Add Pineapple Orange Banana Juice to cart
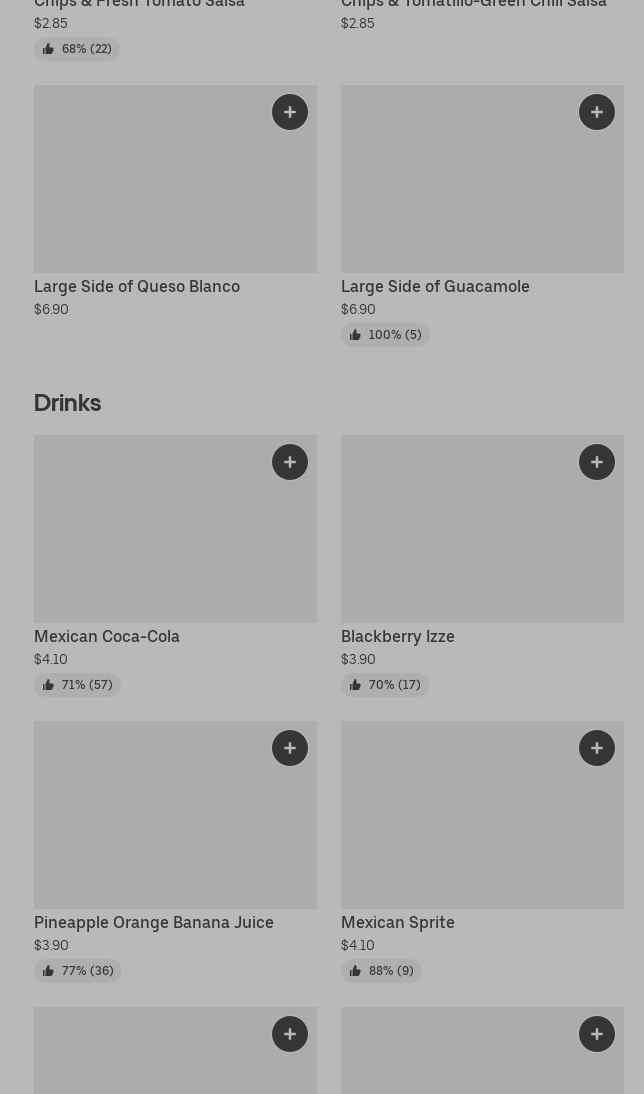The width and height of the screenshot is (644, 1094). coord(290,748)
